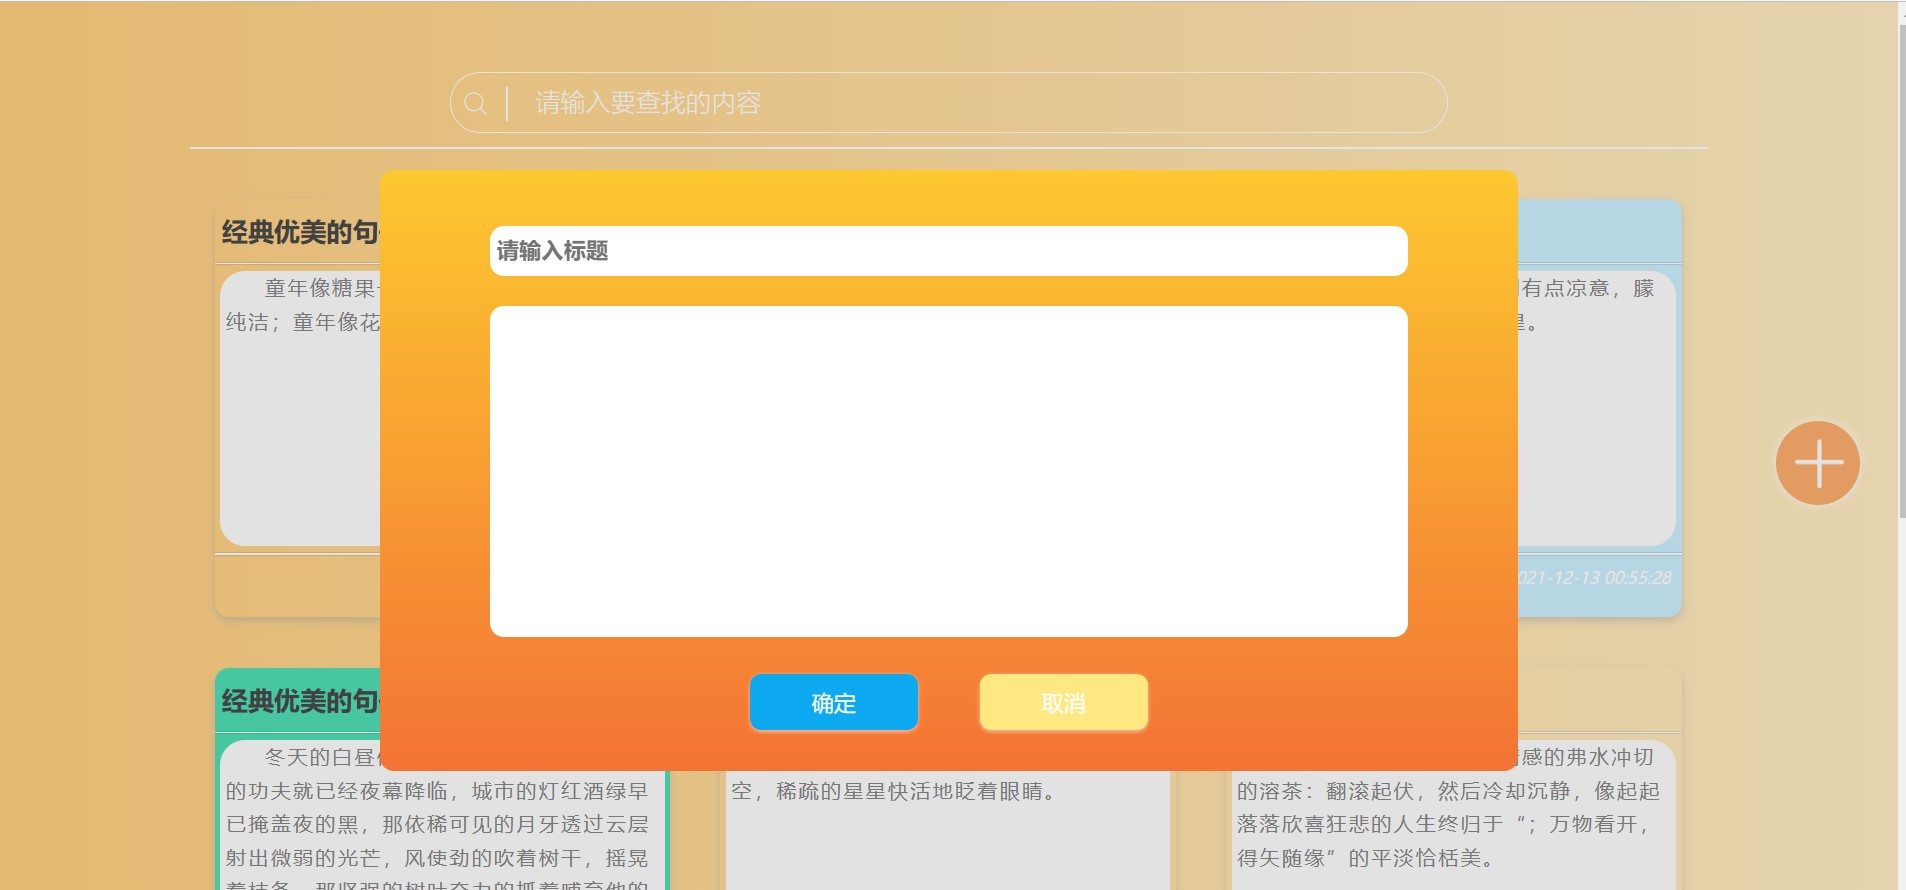Click the large note content textarea

pyautogui.click(x=948, y=471)
